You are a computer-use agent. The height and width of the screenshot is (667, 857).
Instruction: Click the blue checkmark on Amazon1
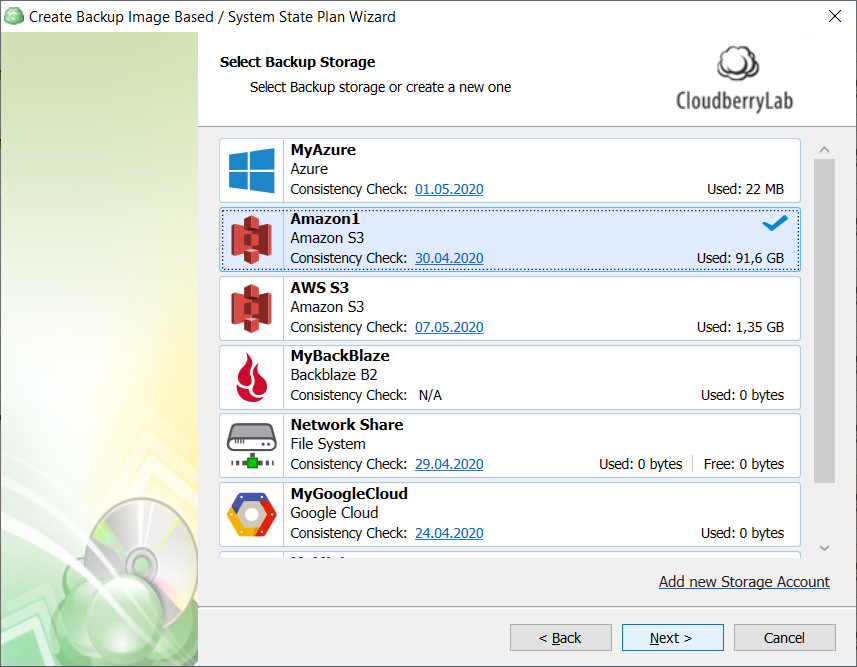pyautogui.click(x=775, y=223)
